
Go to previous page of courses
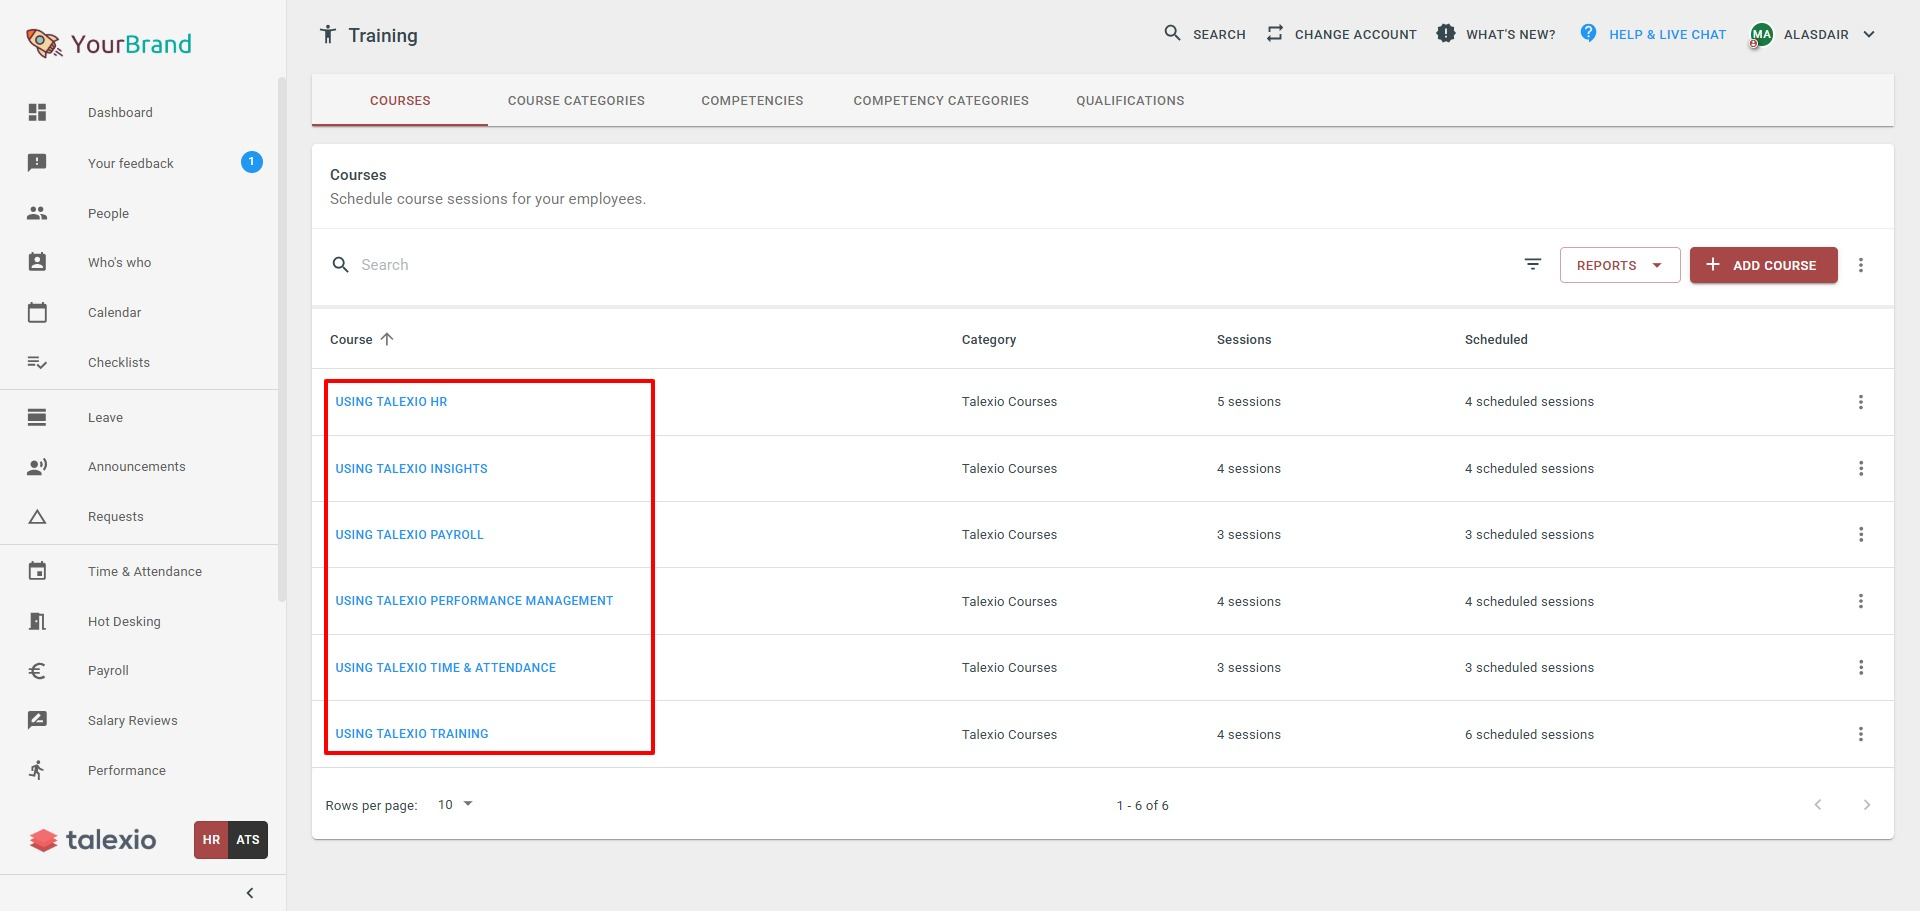point(1818,805)
